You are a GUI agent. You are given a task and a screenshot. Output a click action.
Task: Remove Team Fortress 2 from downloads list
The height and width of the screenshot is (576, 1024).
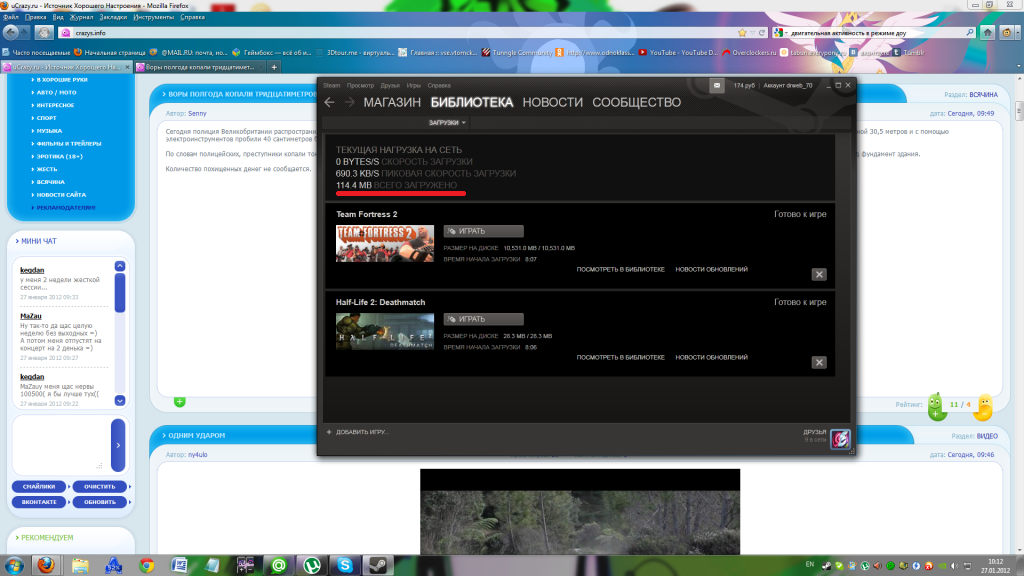819,274
